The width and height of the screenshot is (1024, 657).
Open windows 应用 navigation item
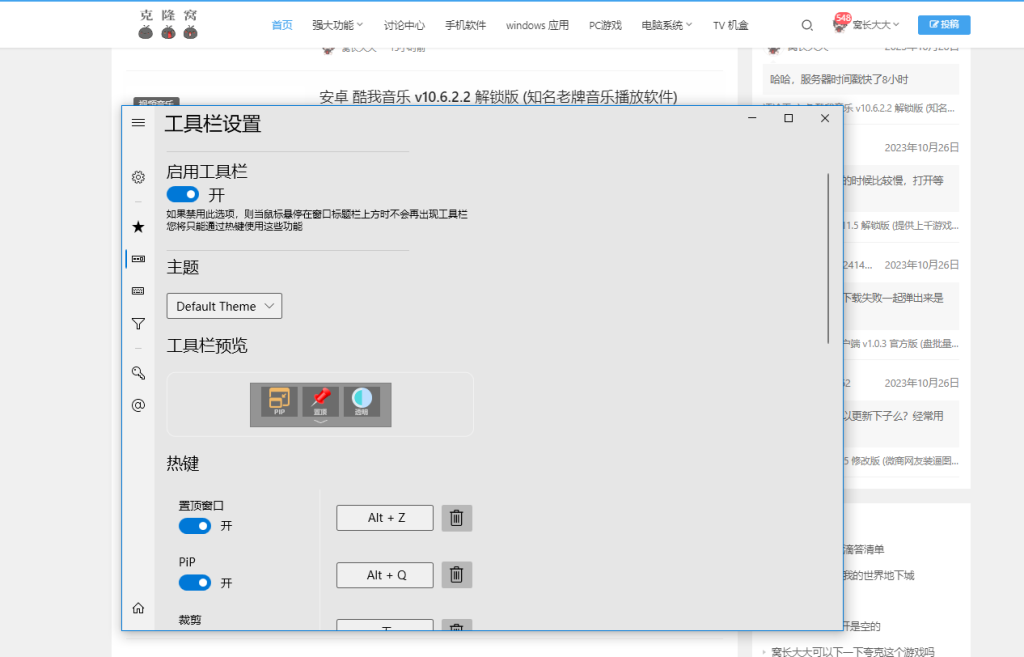537,25
